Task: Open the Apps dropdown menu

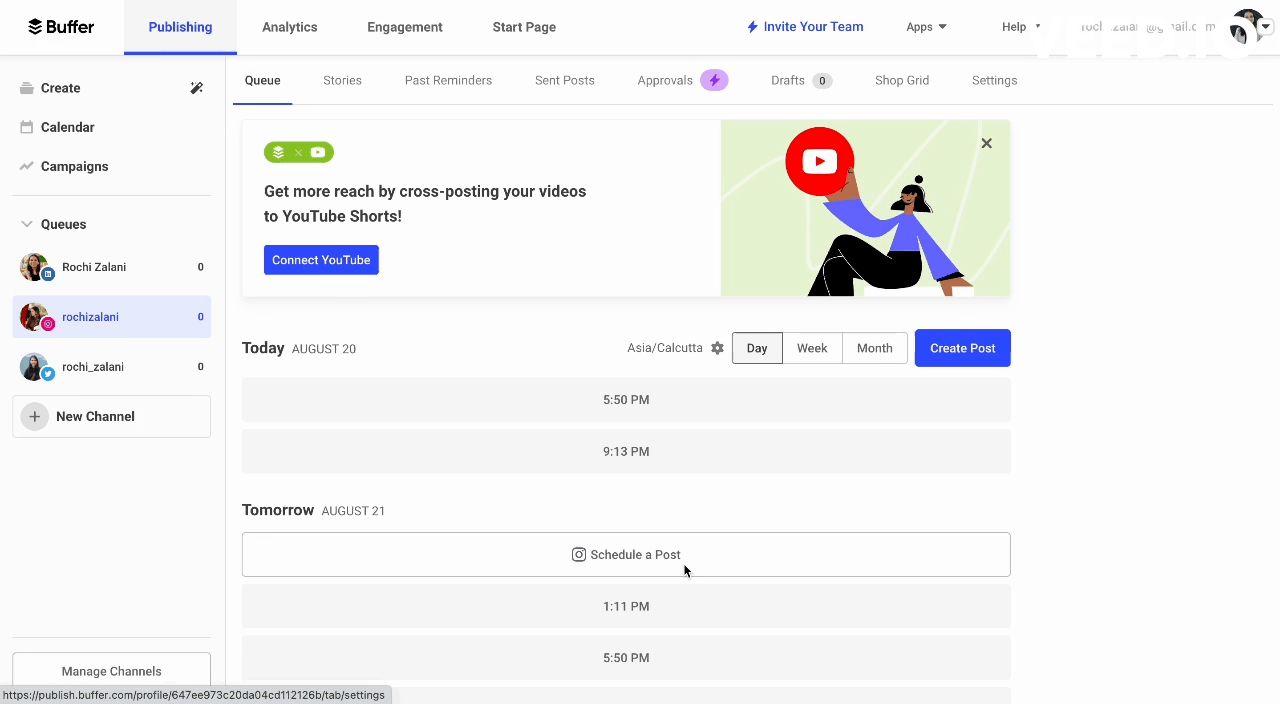Action: coord(926,27)
